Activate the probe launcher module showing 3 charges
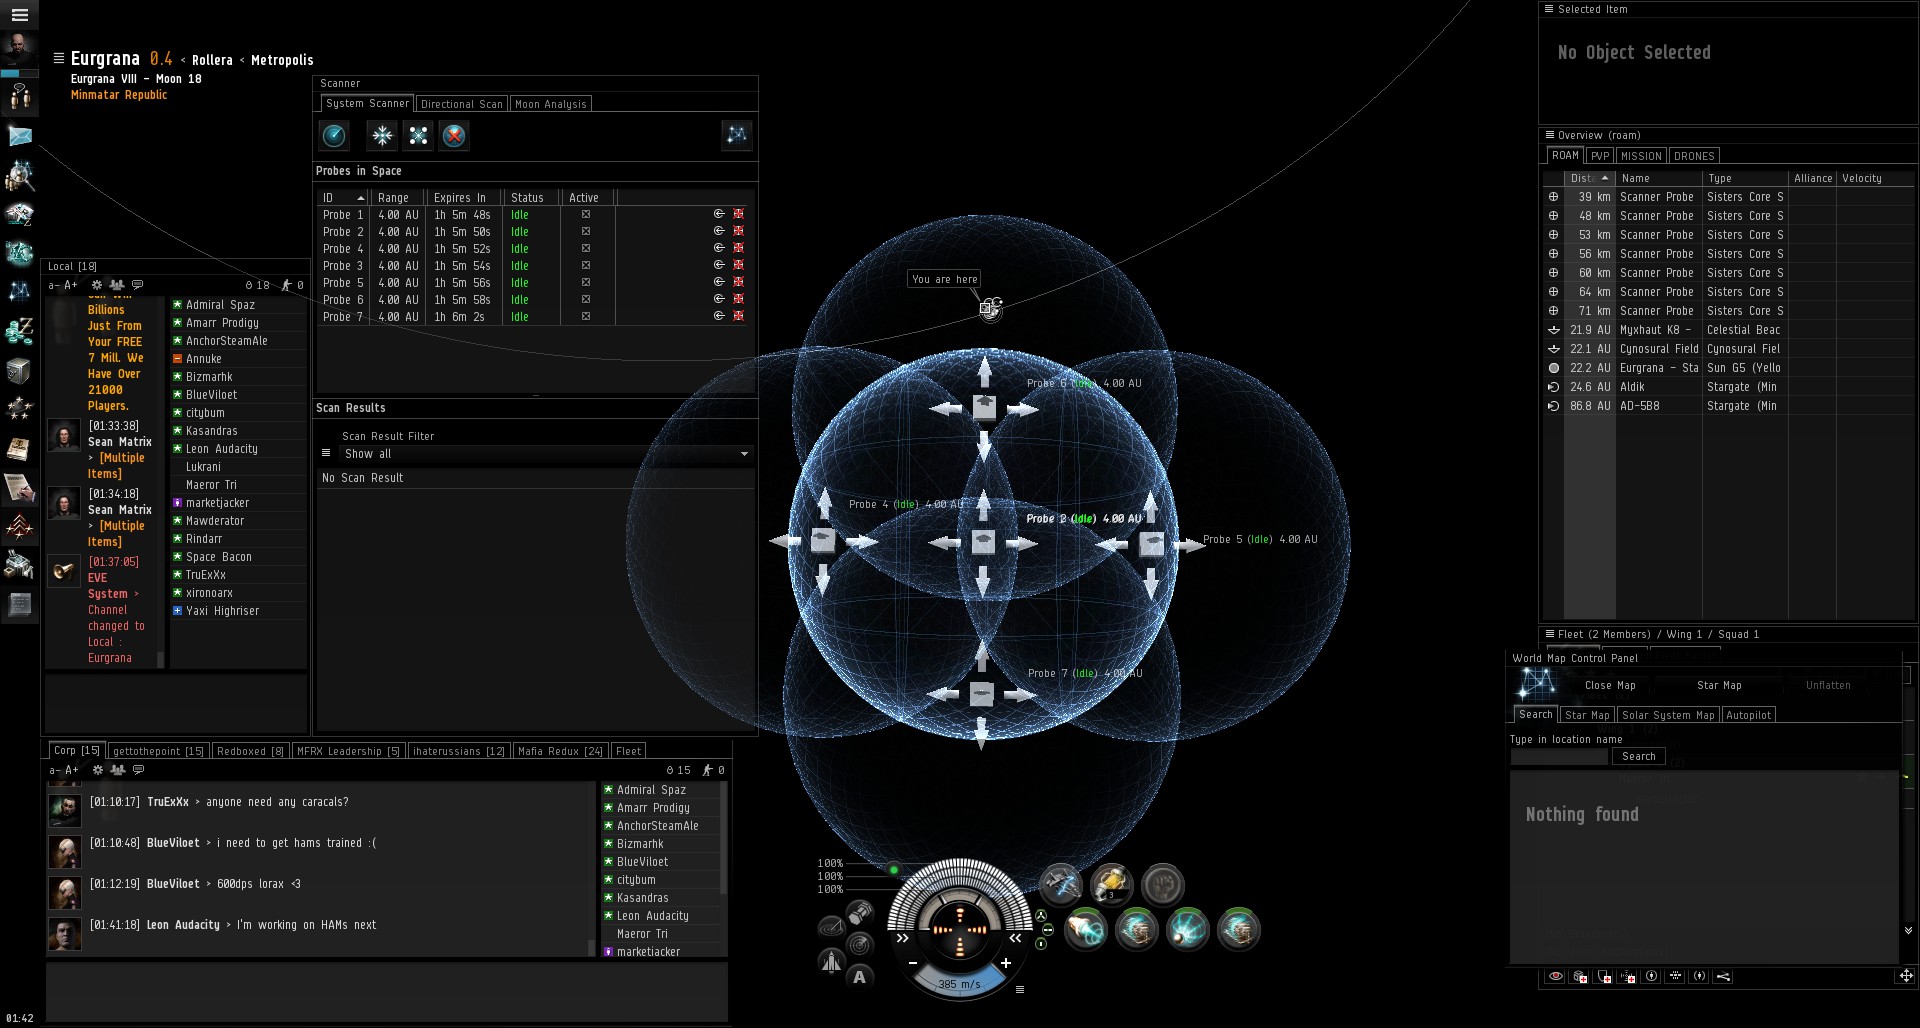The width and height of the screenshot is (1920, 1028). click(x=1111, y=884)
